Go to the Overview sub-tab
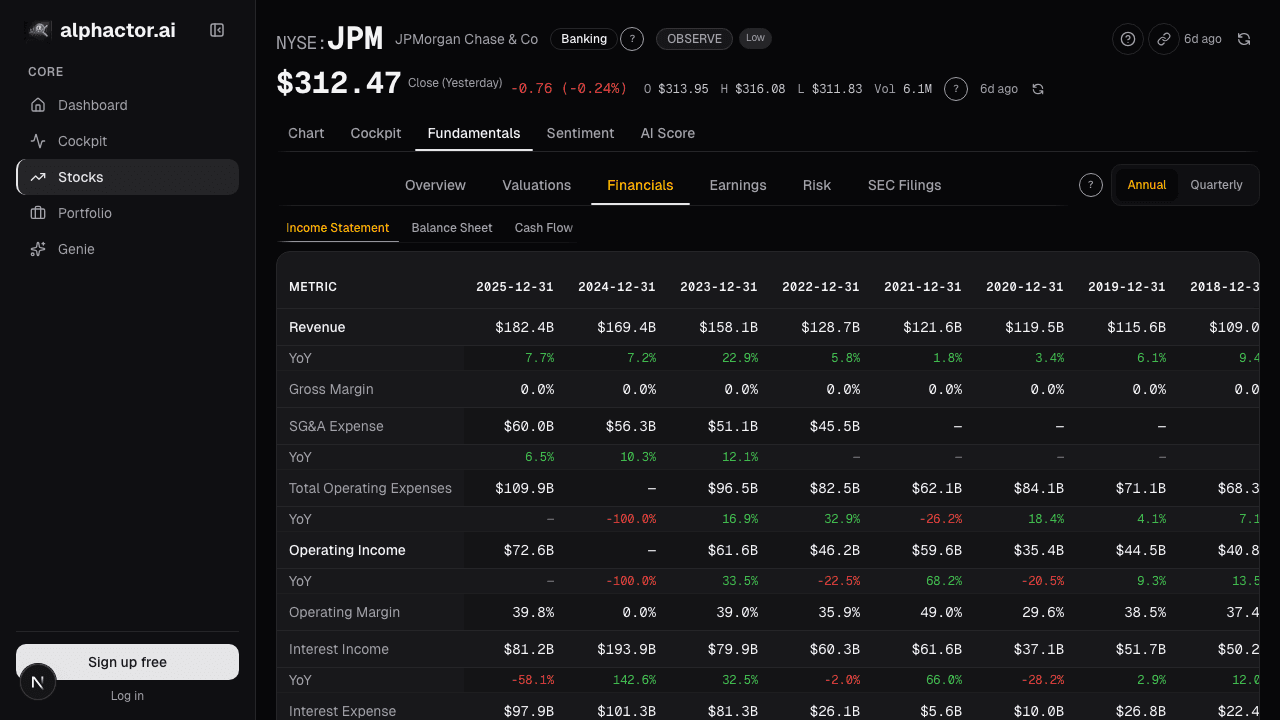Image resolution: width=1280 pixels, height=720 pixels. tap(435, 185)
